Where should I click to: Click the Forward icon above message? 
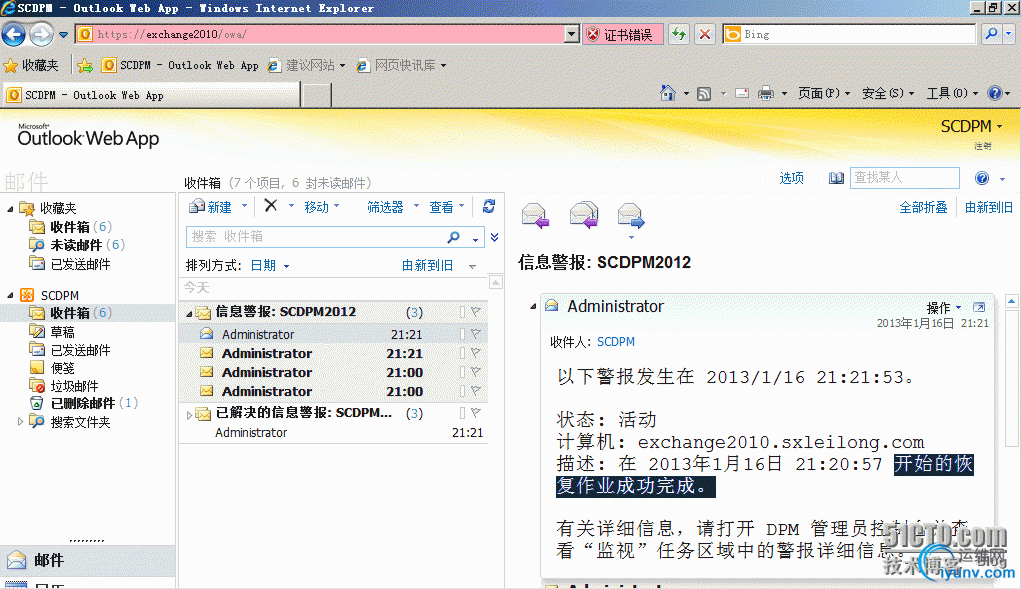pos(631,216)
